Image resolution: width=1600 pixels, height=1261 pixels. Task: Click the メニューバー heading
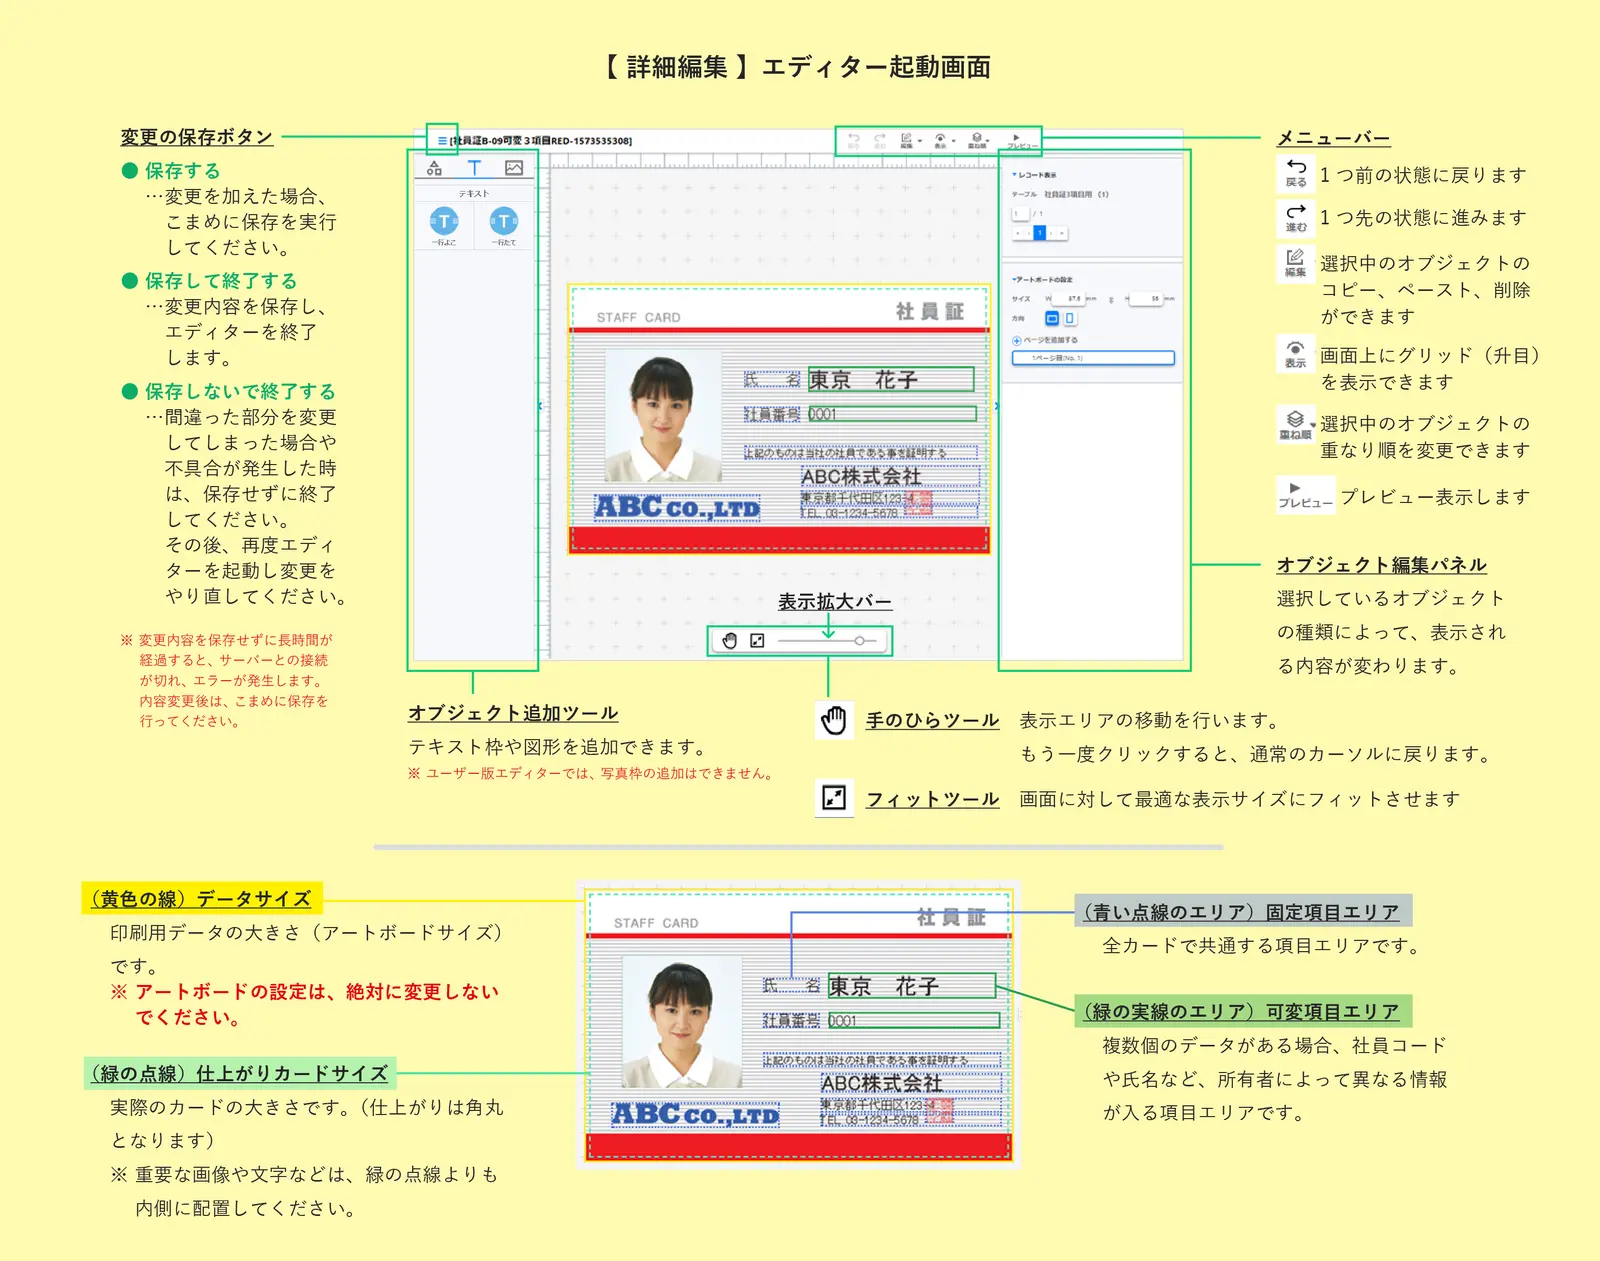[1333, 138]
